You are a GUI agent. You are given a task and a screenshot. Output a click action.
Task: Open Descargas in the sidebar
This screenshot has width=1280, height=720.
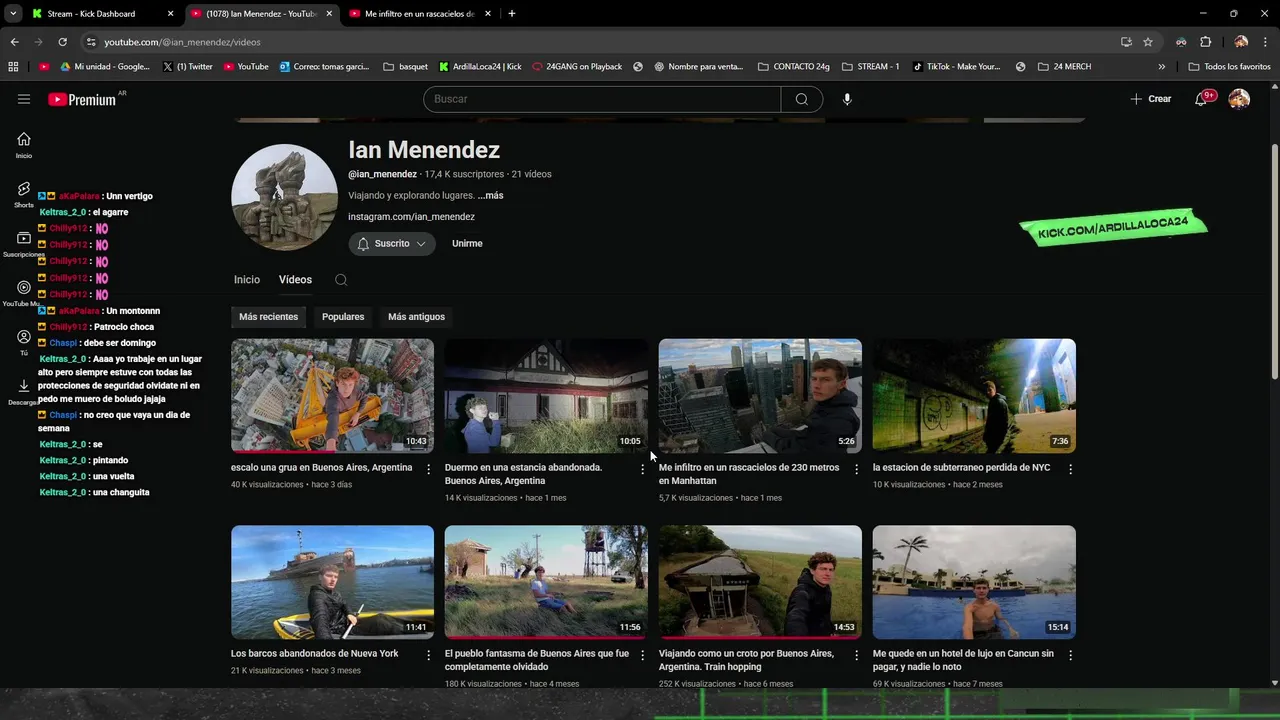pos(24,392)
